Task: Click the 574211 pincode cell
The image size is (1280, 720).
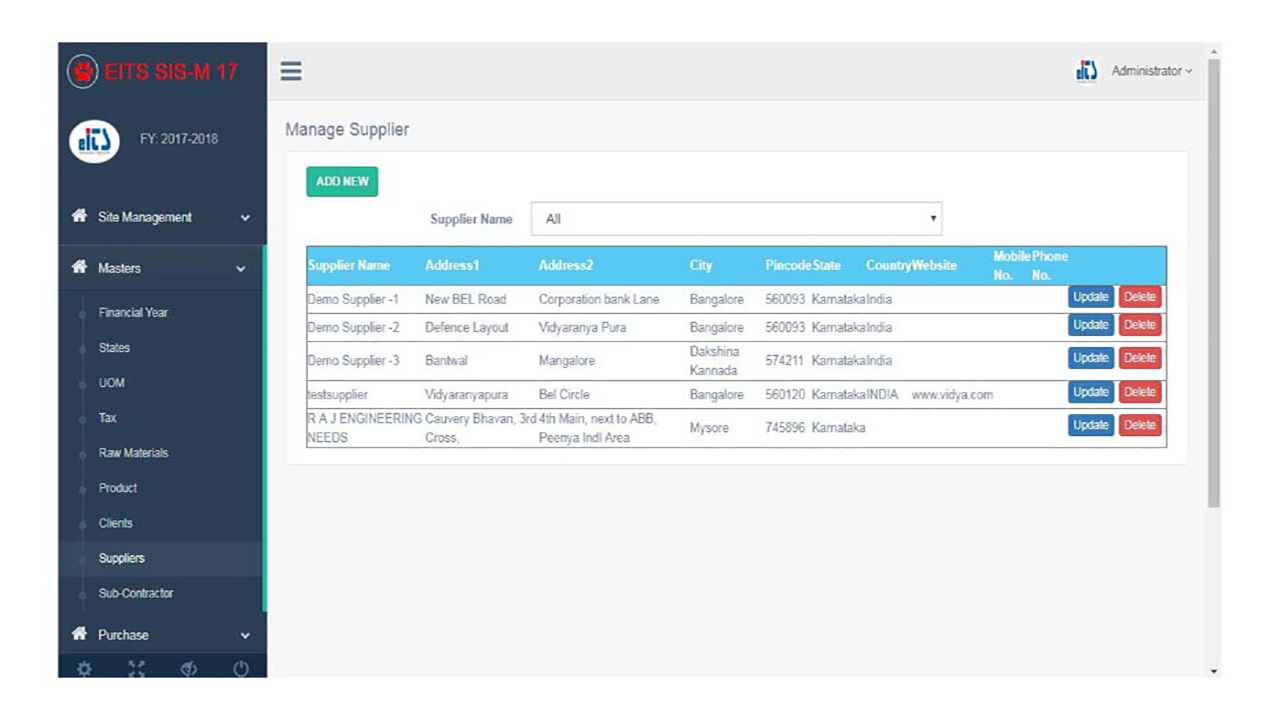Action: (785, 360)
